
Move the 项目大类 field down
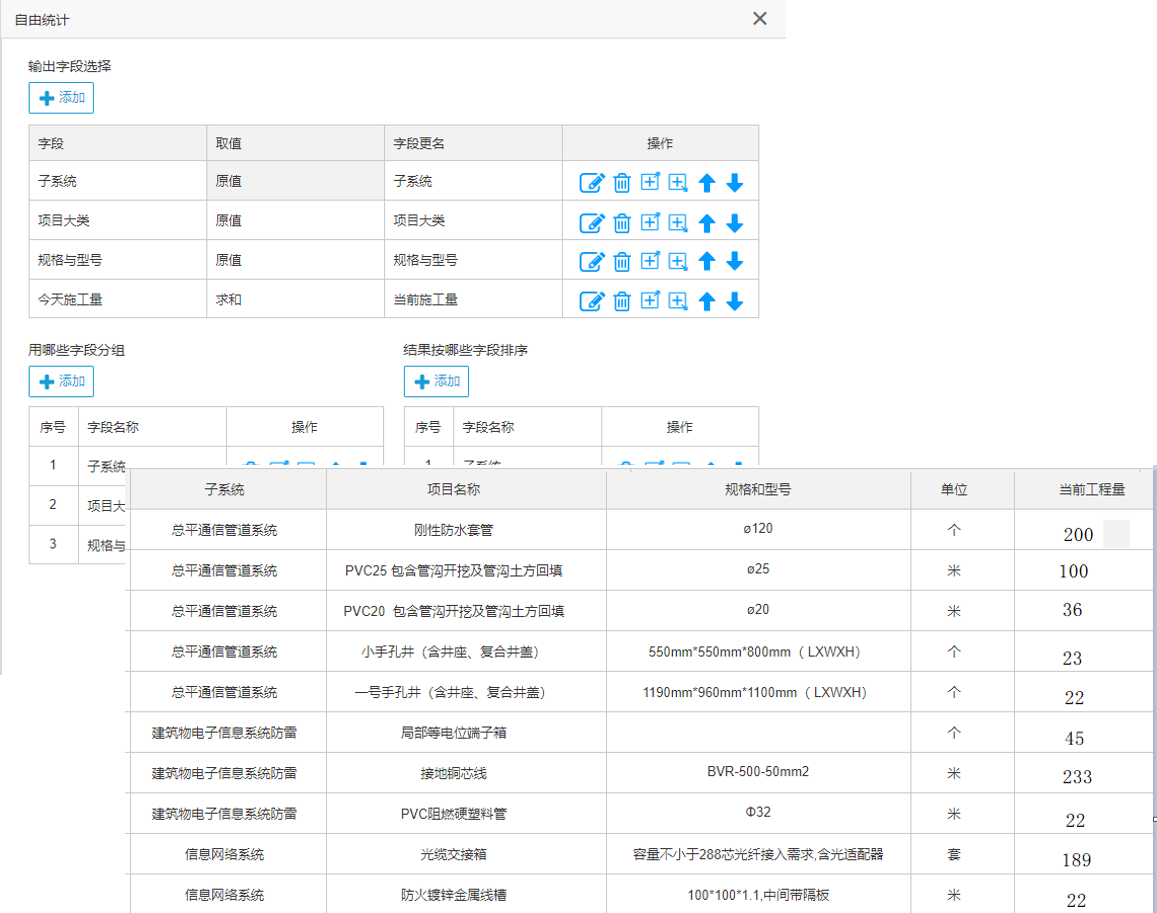734,222
